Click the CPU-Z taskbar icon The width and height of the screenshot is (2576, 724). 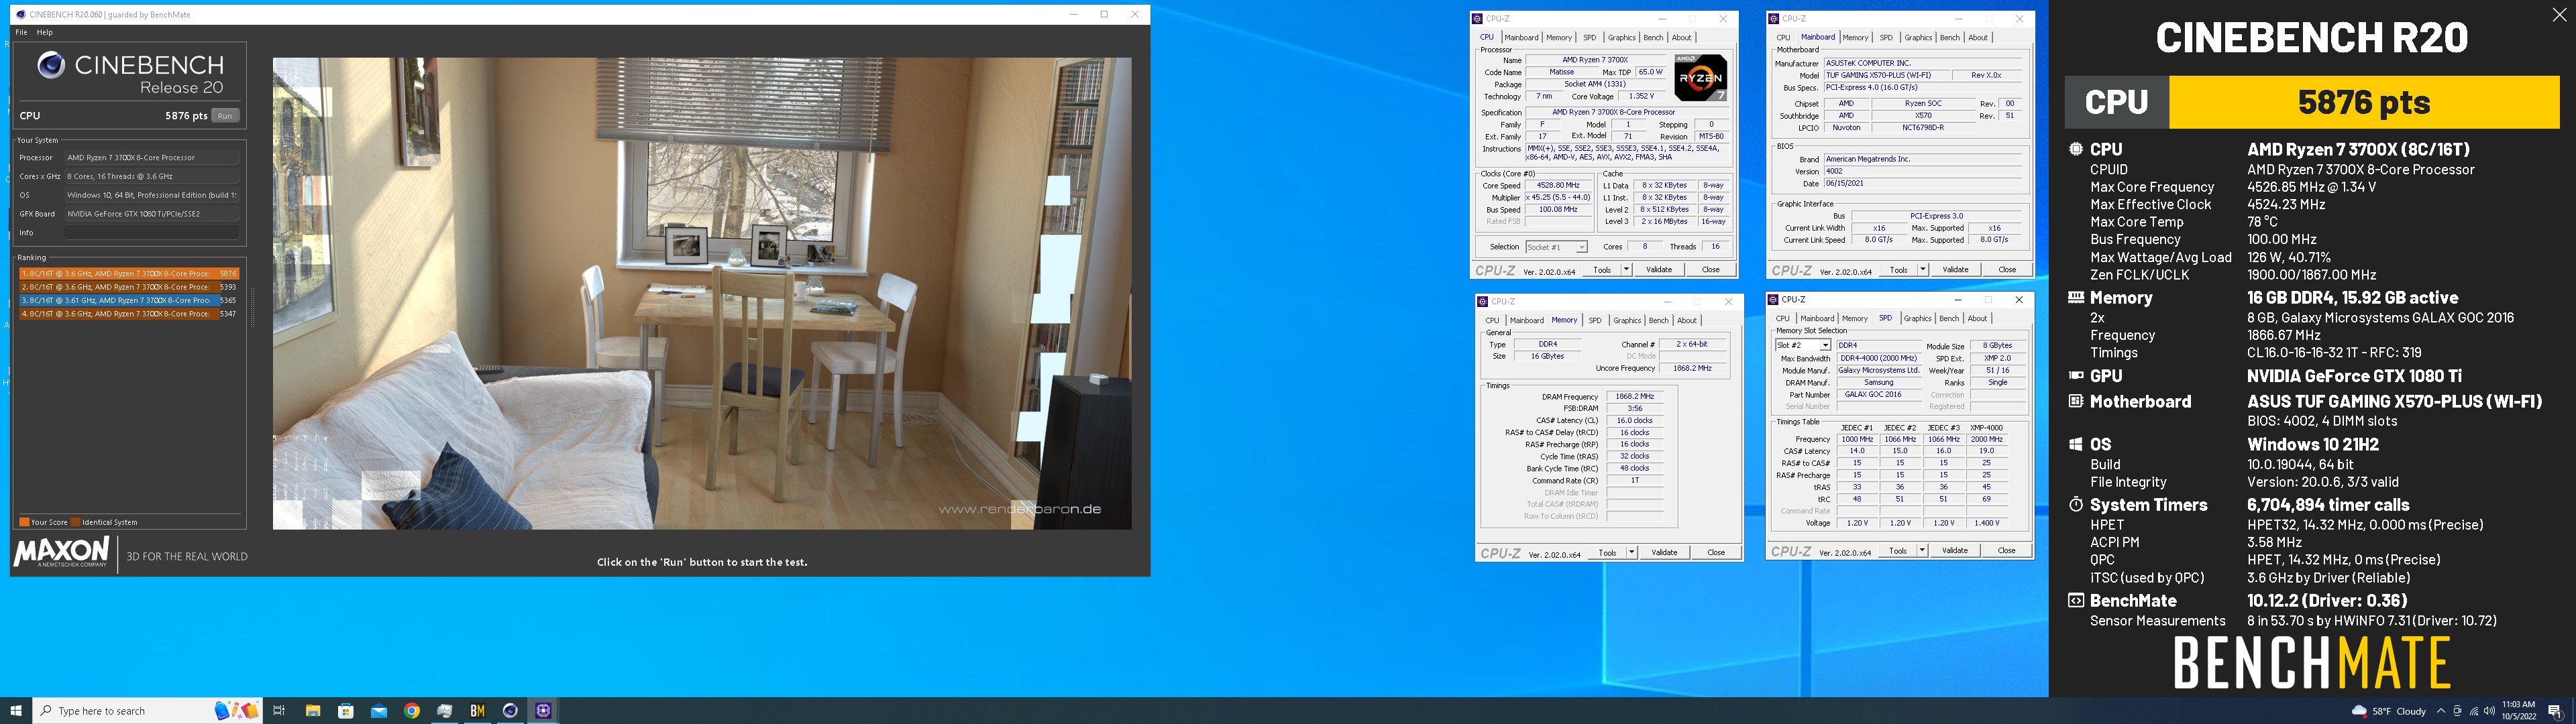[x=543, y=711]
